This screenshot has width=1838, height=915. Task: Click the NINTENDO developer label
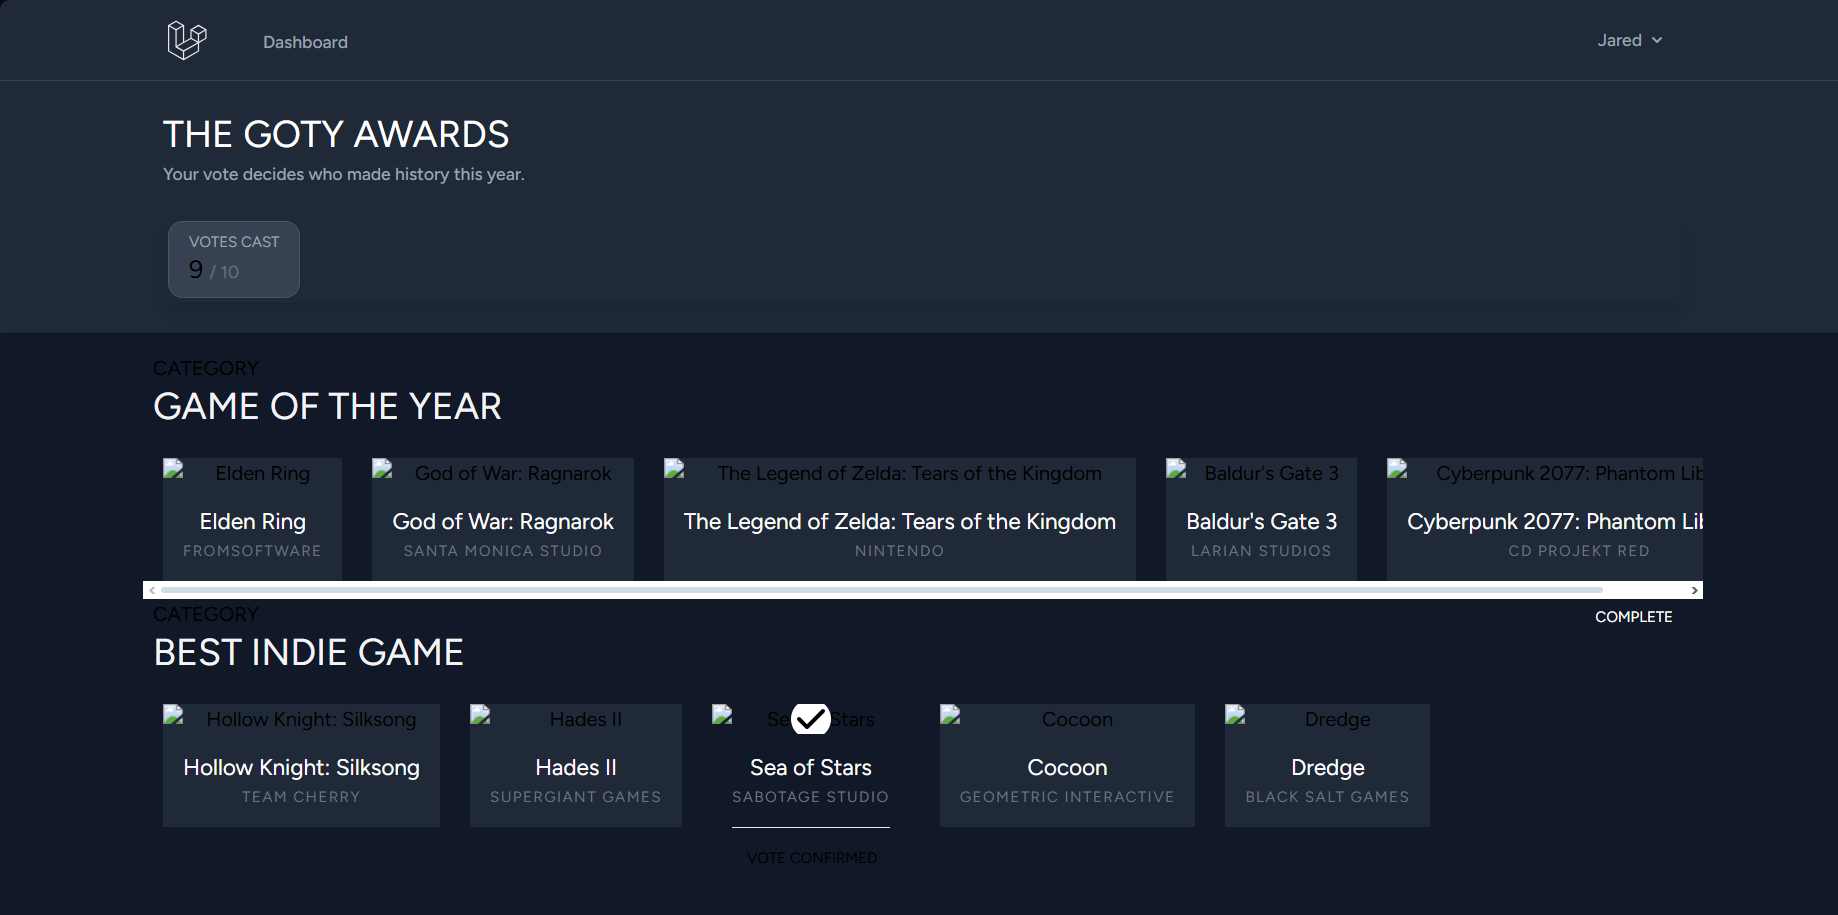click(900, 551)
